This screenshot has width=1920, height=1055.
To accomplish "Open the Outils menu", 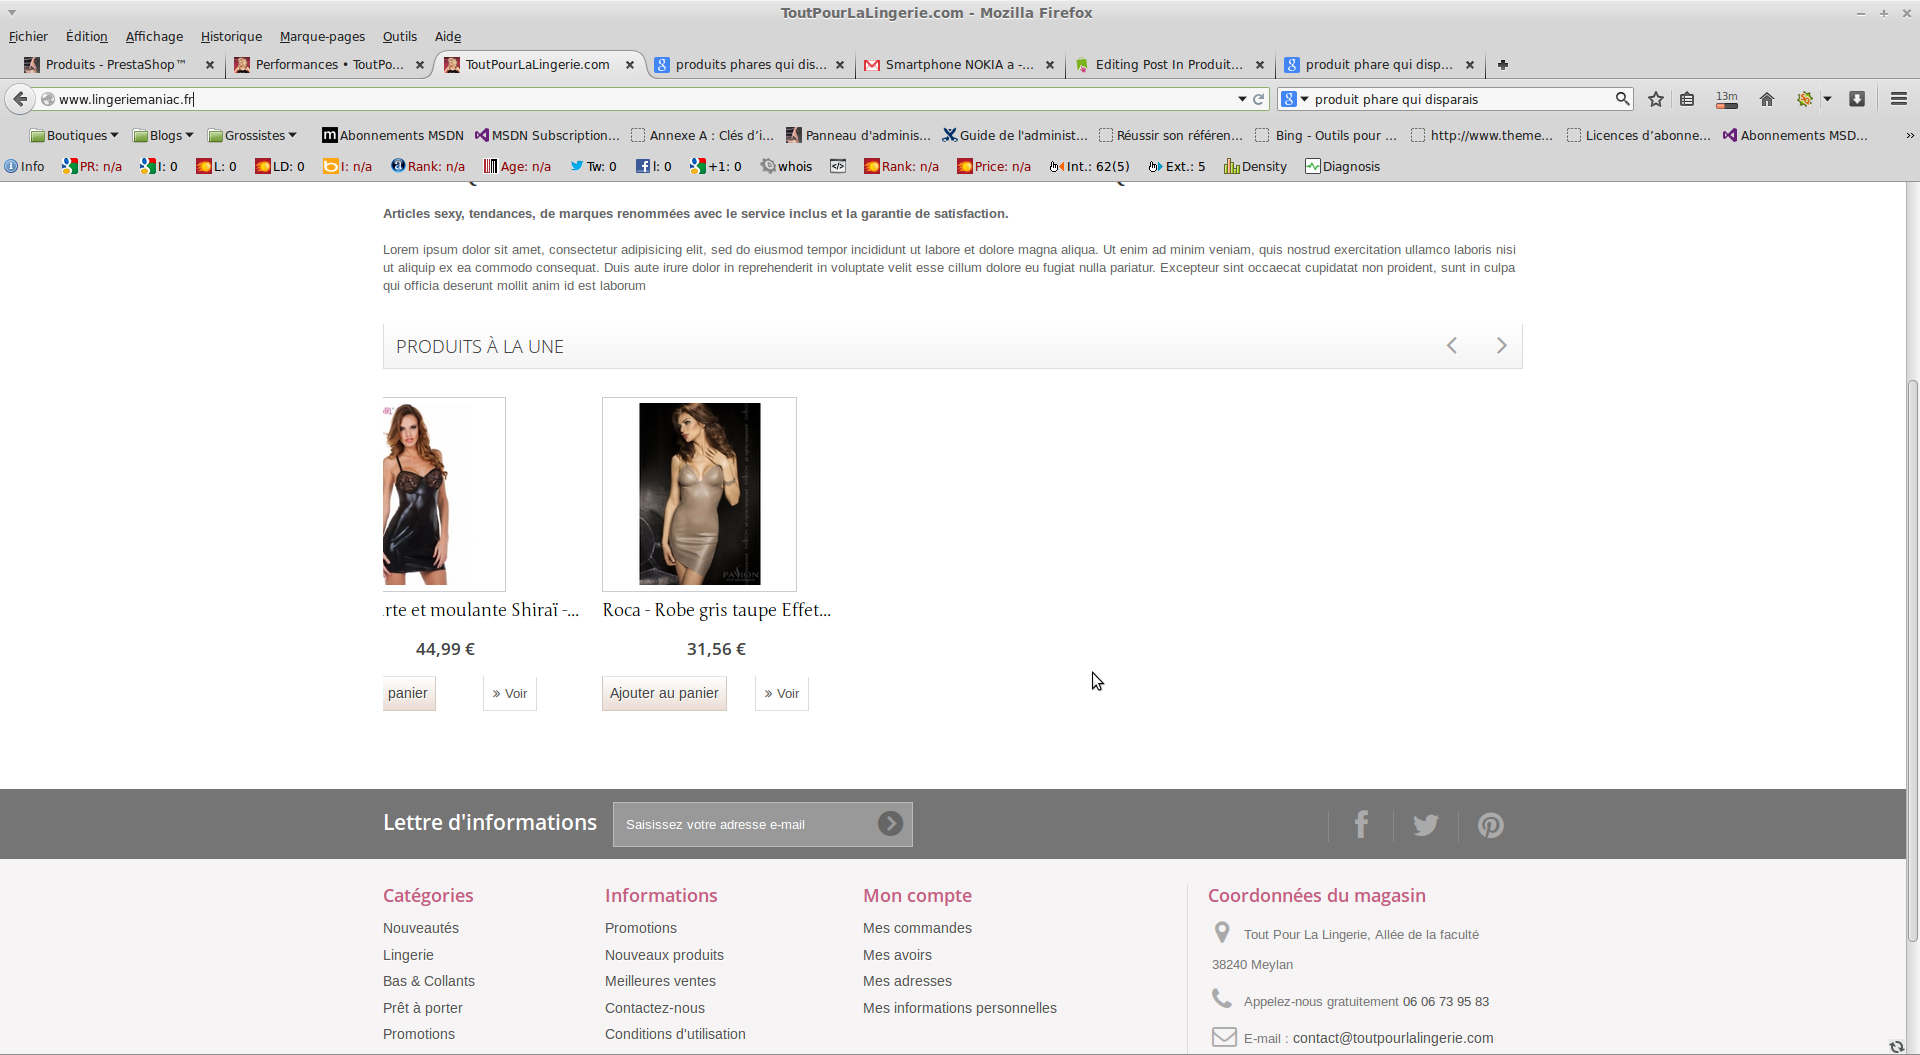I will pyautogui.click(x=400, y=37).
